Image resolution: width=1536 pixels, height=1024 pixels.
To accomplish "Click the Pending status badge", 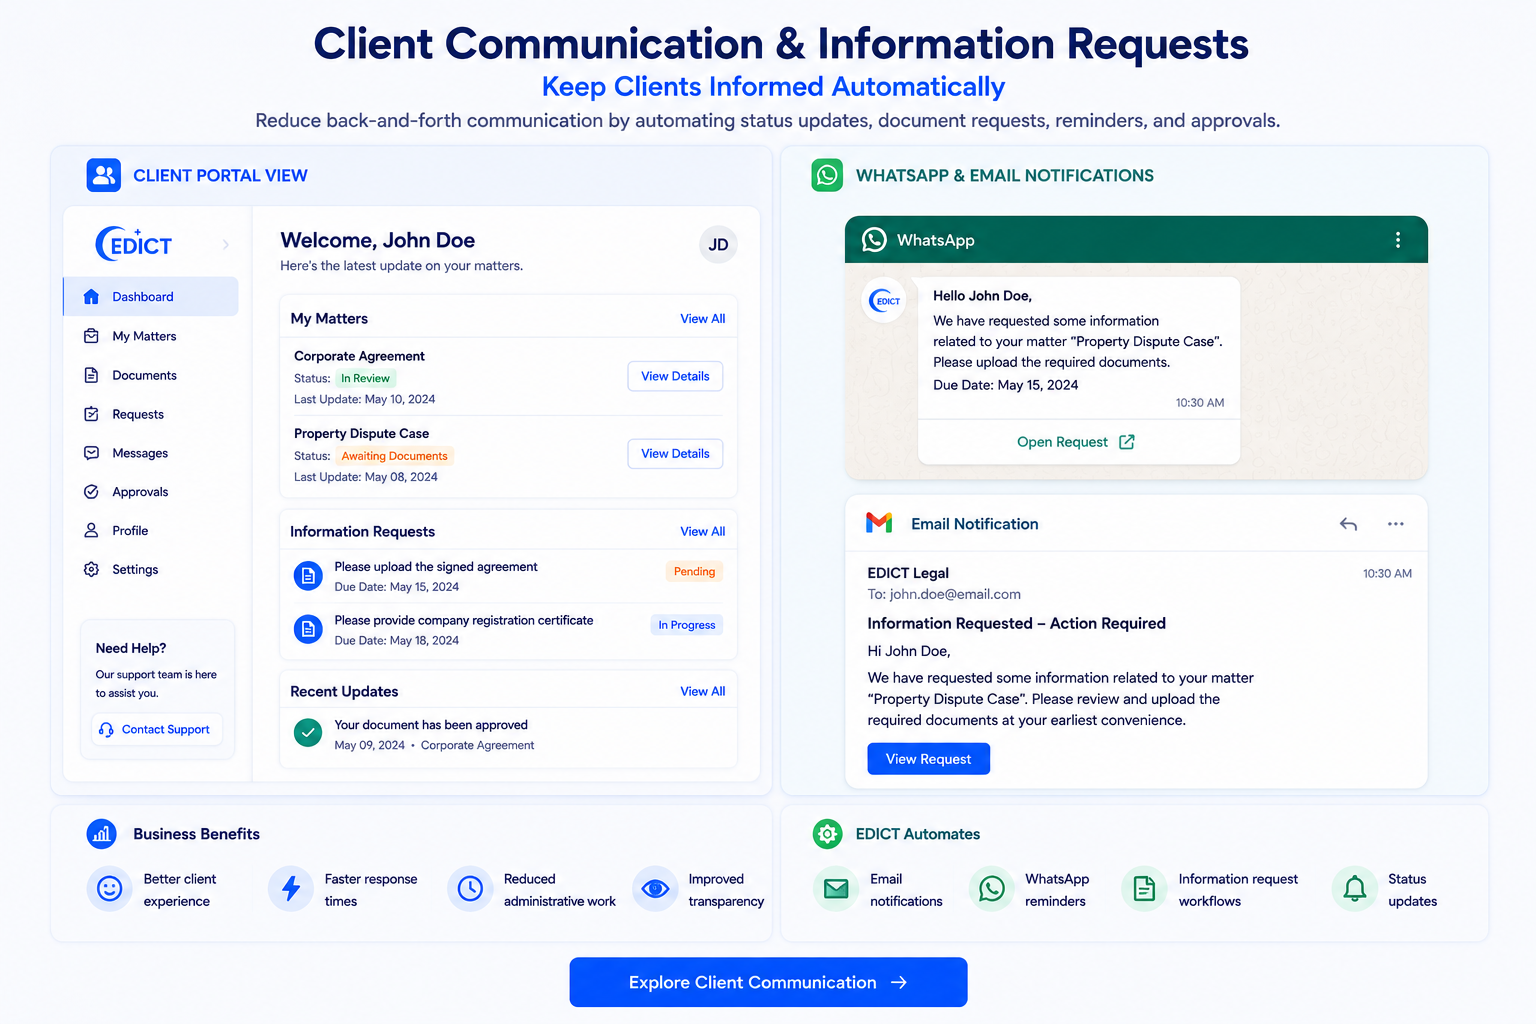I will (694, 572).
